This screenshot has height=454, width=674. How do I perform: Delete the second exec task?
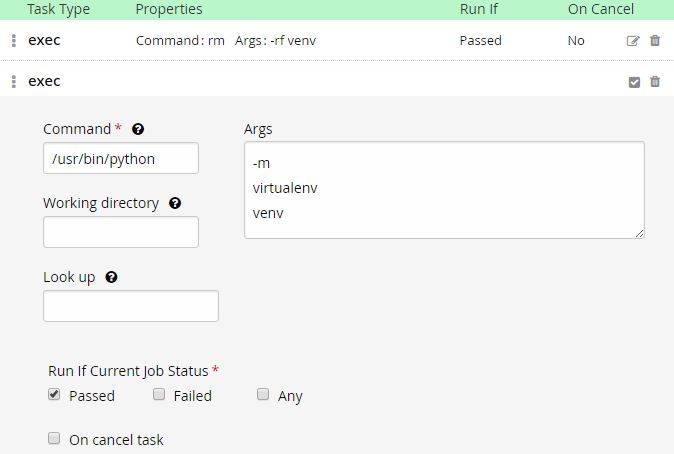(x=655, y=81)
